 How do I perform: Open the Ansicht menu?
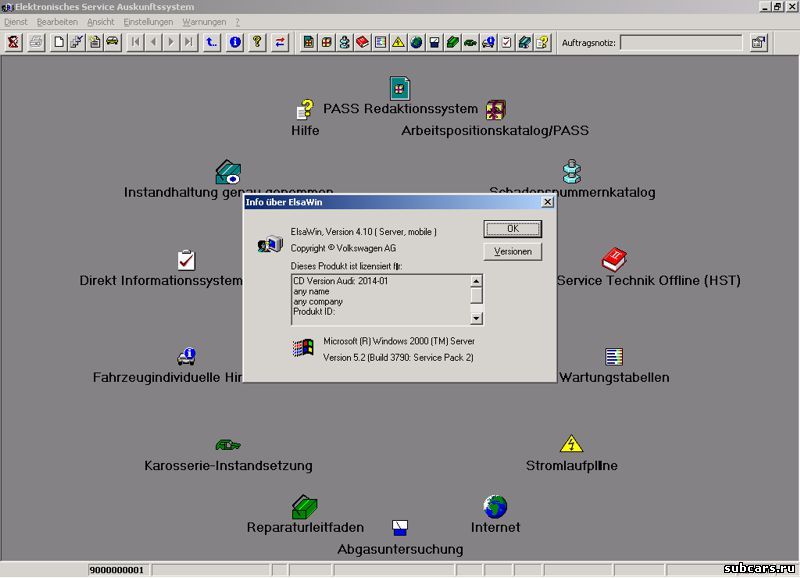pos(101,22)
